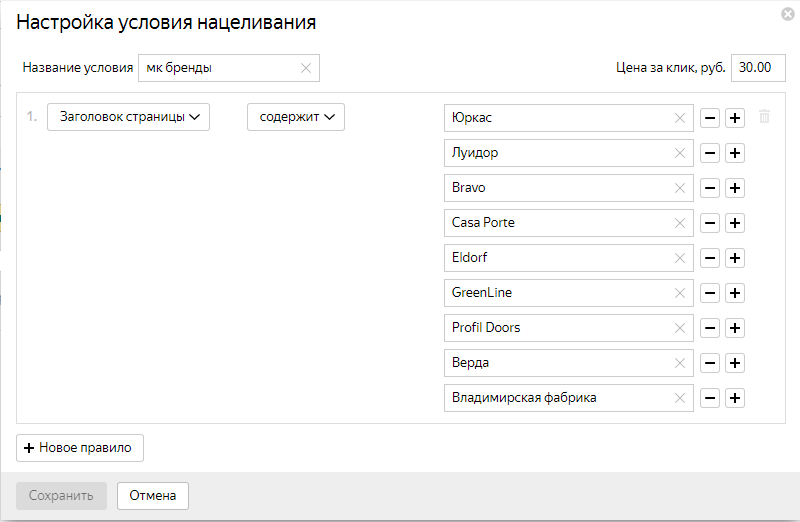Remove the Bravo row with minus button
This screenshot has height=522, width=800.
(x=709, y=188)
